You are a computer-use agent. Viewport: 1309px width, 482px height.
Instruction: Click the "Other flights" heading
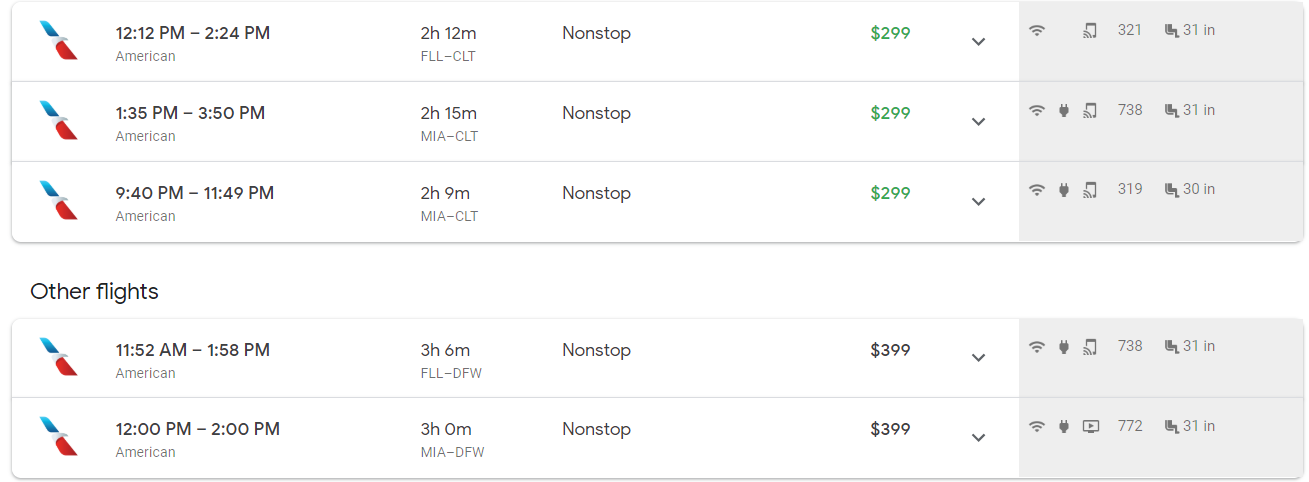coord(94,292)
